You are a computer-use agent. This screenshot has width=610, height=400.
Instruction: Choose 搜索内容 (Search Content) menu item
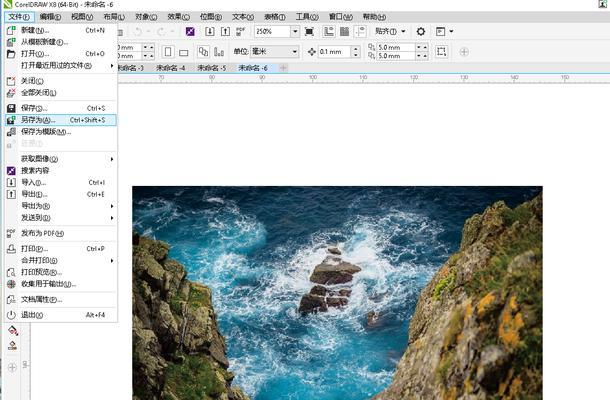tap(61, 170)
